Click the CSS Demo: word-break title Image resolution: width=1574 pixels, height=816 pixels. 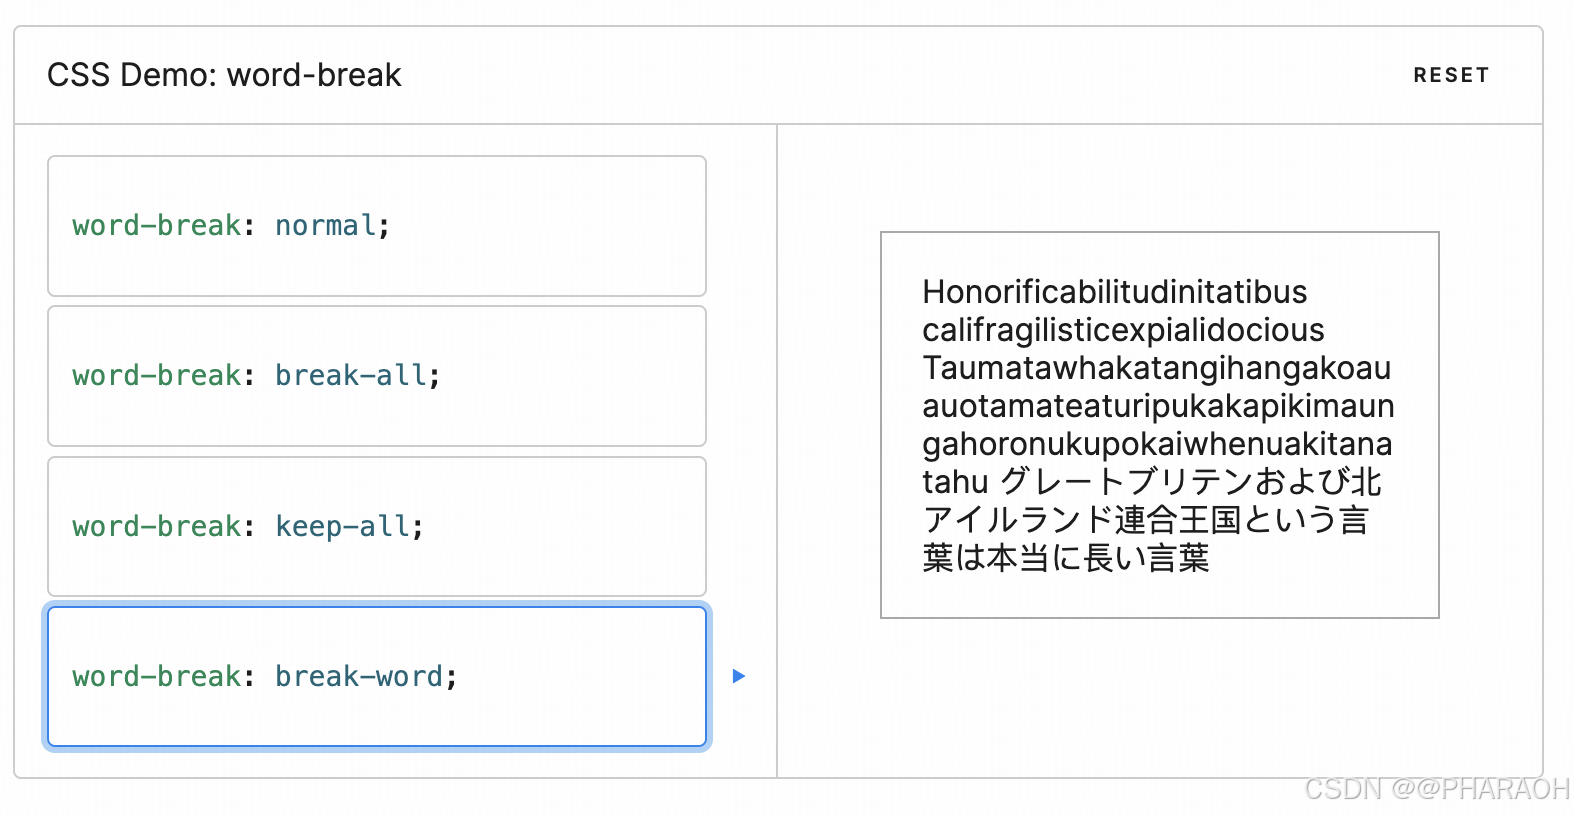pyautogui.click(x=223, y=74)
